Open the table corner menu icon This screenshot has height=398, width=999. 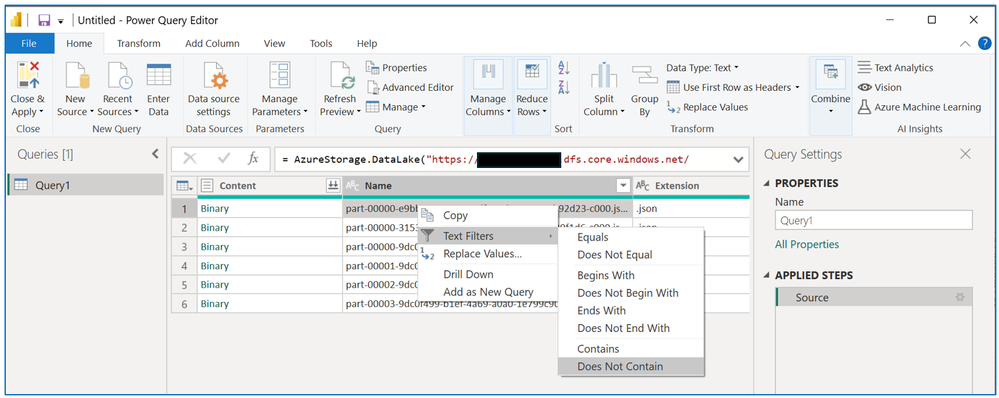pyautogui.click(x=184, y=185)
